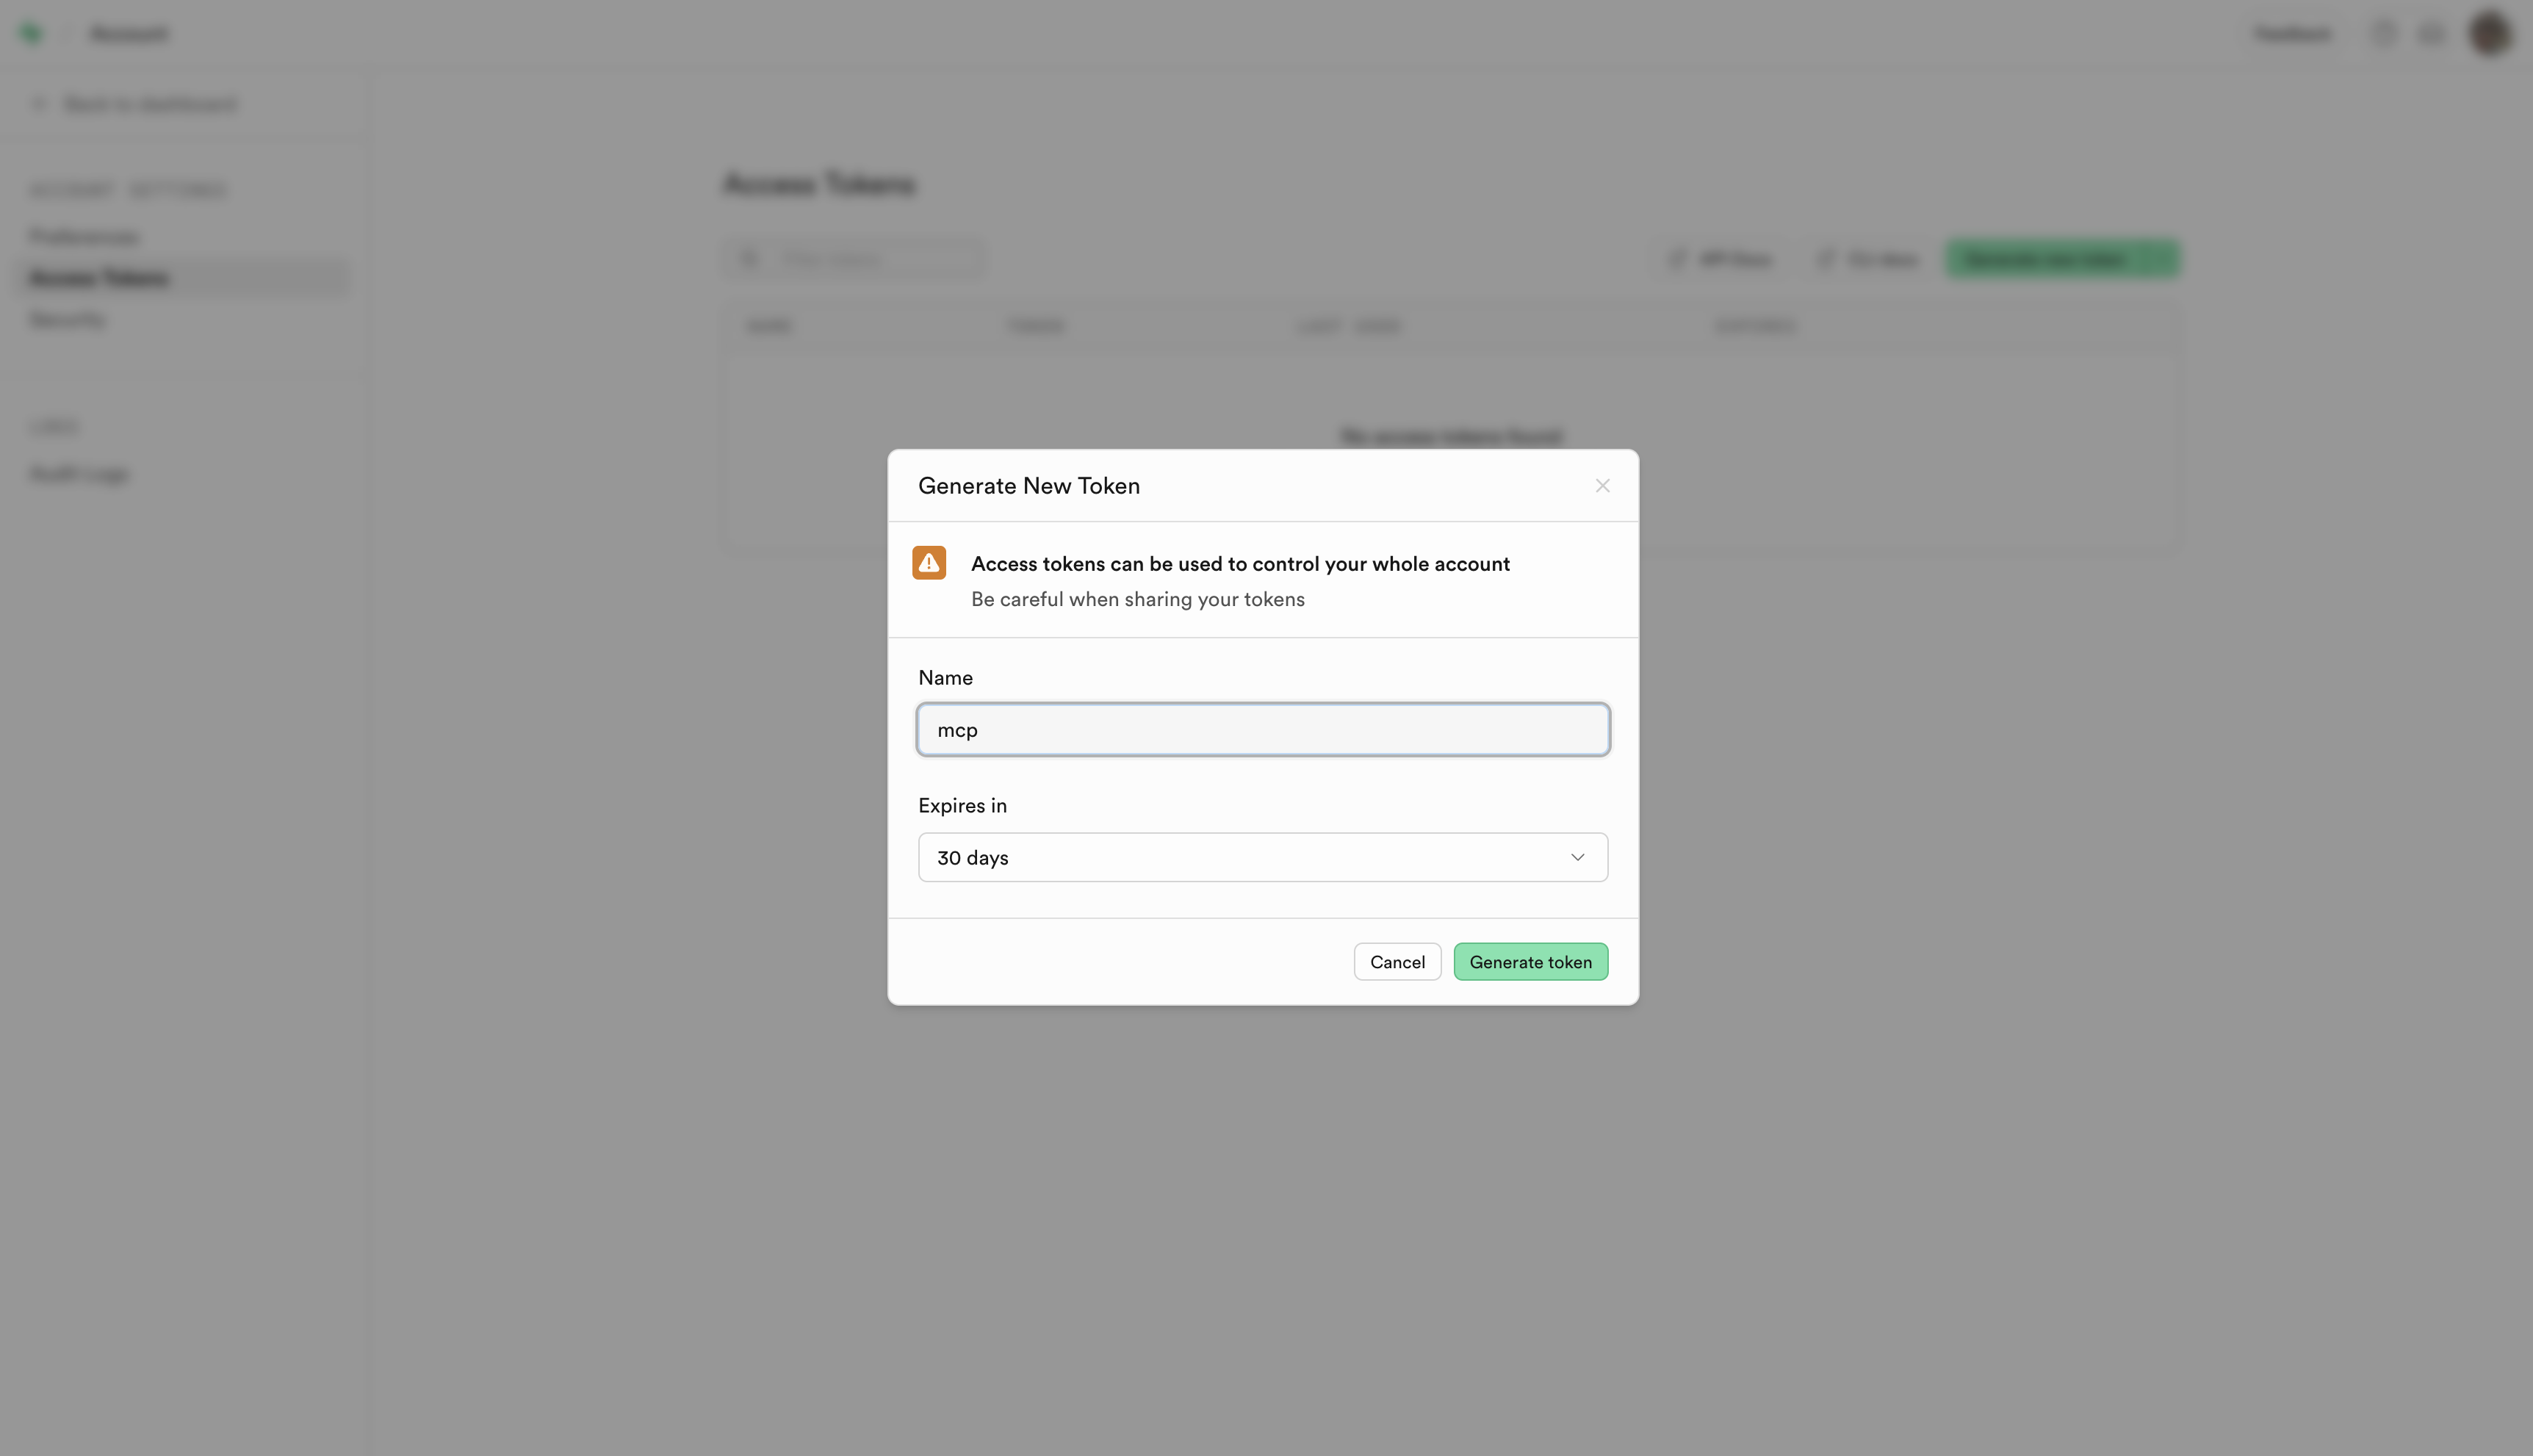Screen dimensions: 2533x1456
Task: Cancel the token creation dialog
Action: 1397,961
